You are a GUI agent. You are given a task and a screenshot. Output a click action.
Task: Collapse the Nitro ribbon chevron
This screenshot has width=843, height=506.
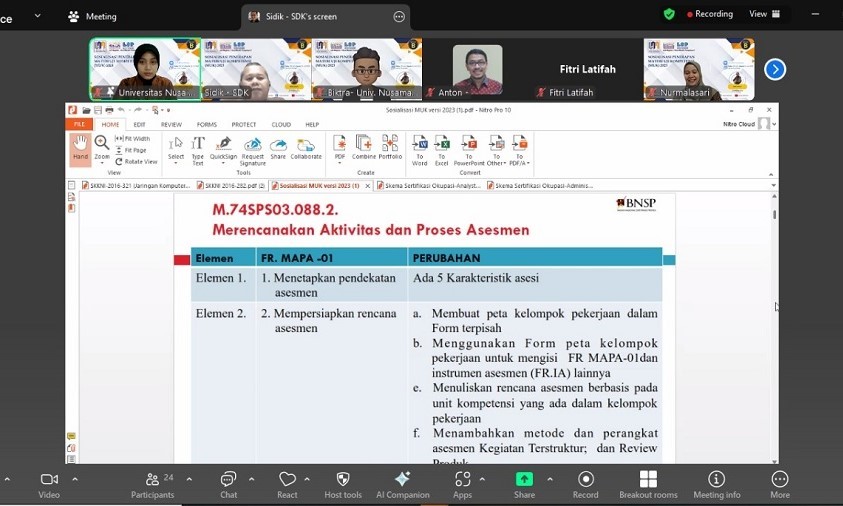[x=770, y=174]
